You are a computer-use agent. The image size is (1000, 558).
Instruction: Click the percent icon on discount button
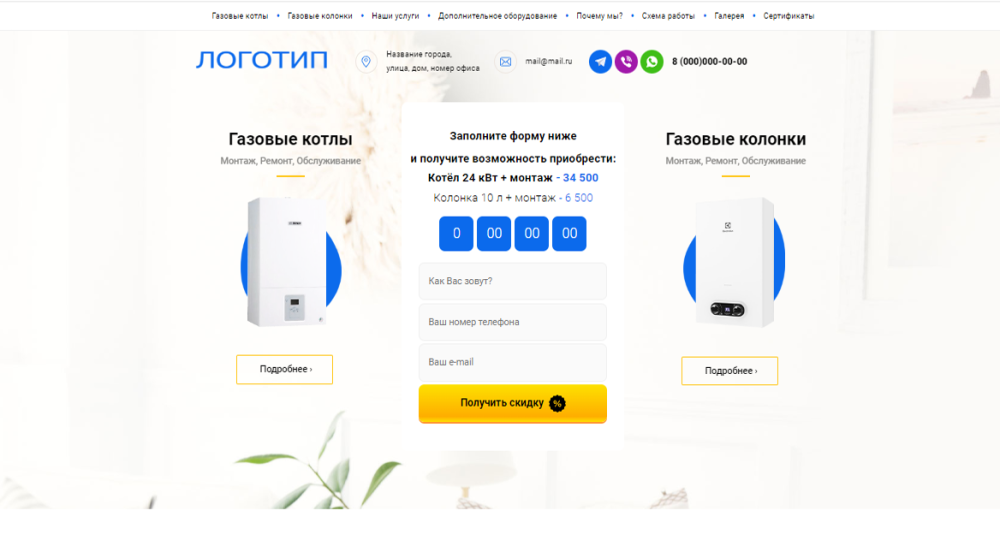coord(557,403)
